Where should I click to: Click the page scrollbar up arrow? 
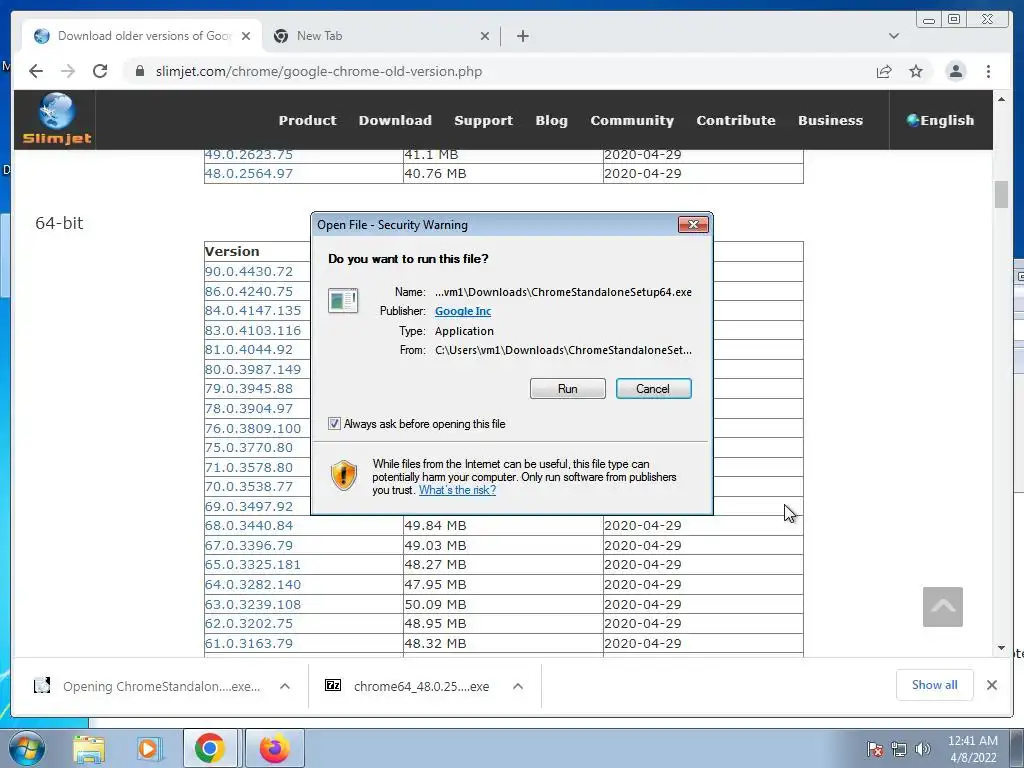point(1001,99)
